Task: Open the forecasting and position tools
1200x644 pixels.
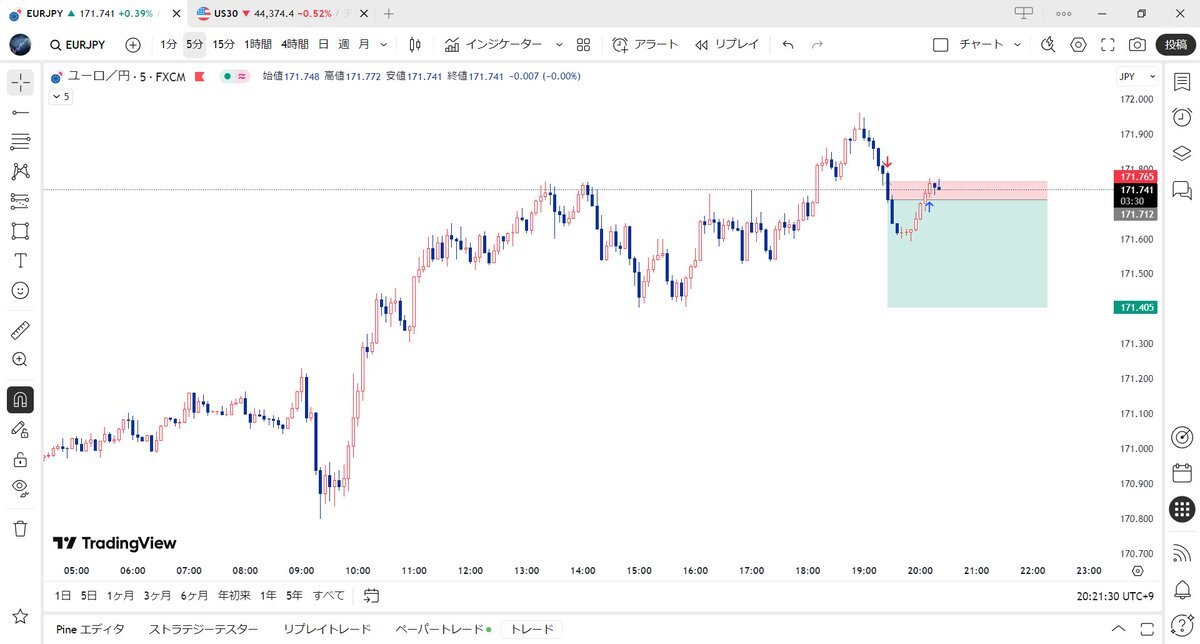Action: [20, 200]
